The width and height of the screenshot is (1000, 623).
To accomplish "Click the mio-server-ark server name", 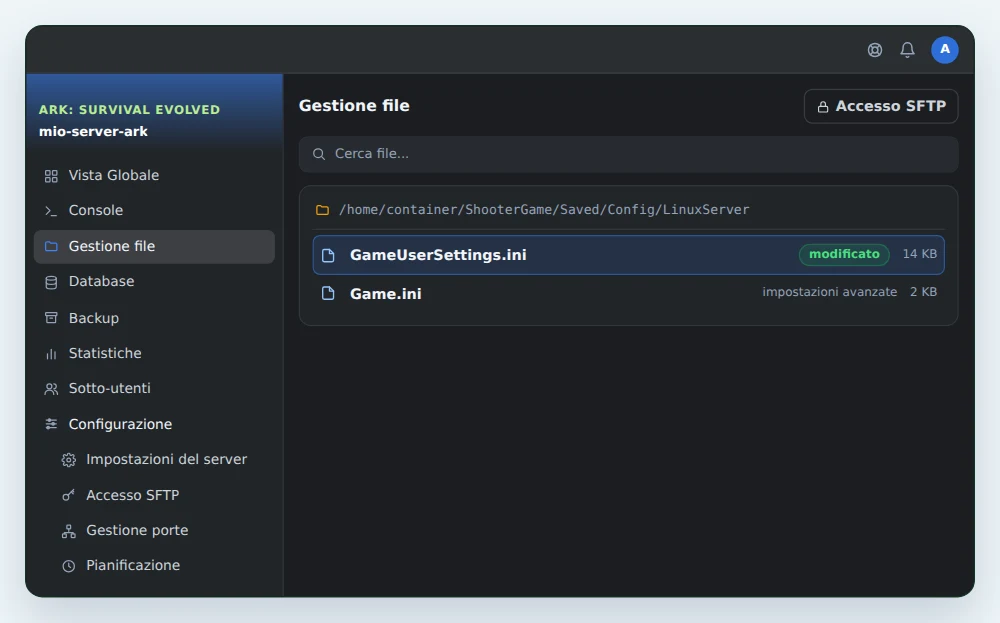I will point(93,132).
